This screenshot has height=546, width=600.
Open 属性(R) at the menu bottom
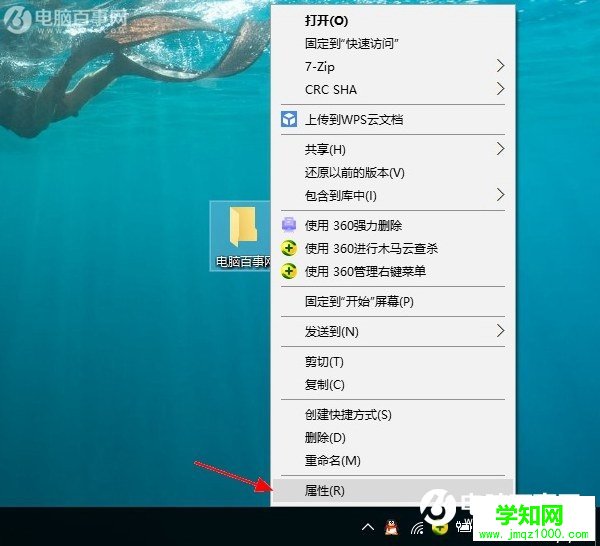click(393, 490)
